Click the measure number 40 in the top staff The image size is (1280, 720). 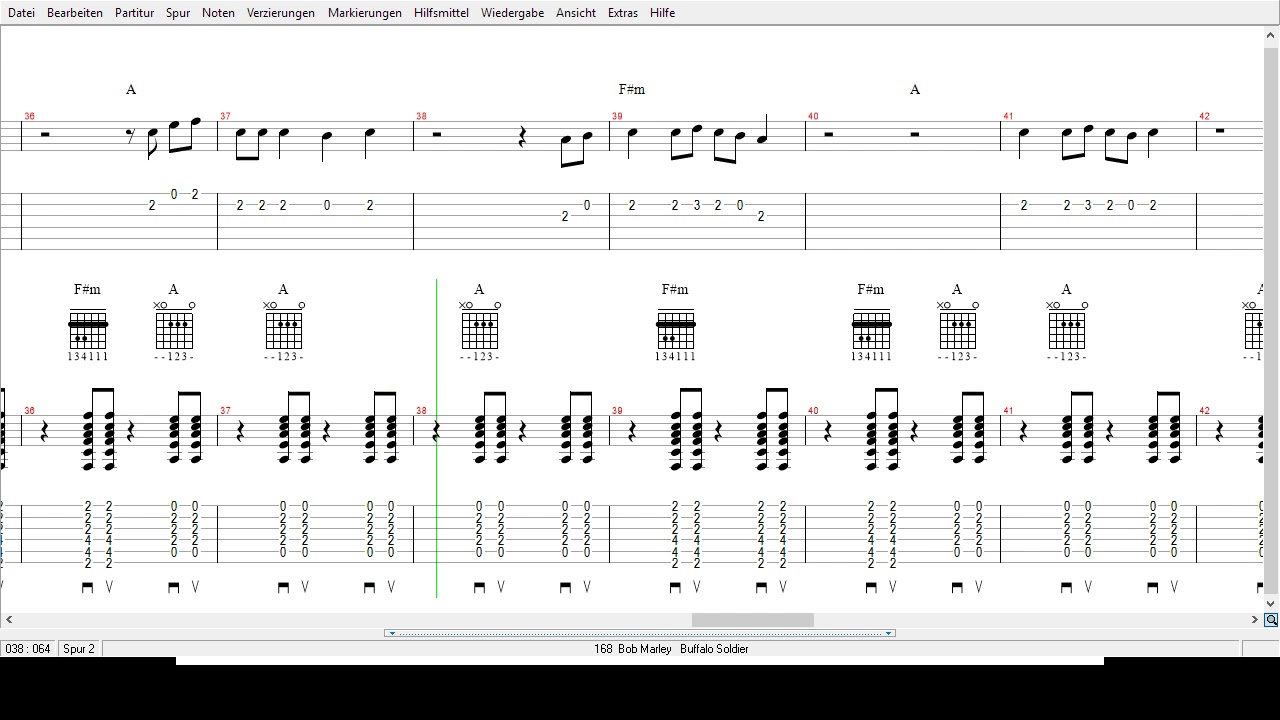pos(814,117)
